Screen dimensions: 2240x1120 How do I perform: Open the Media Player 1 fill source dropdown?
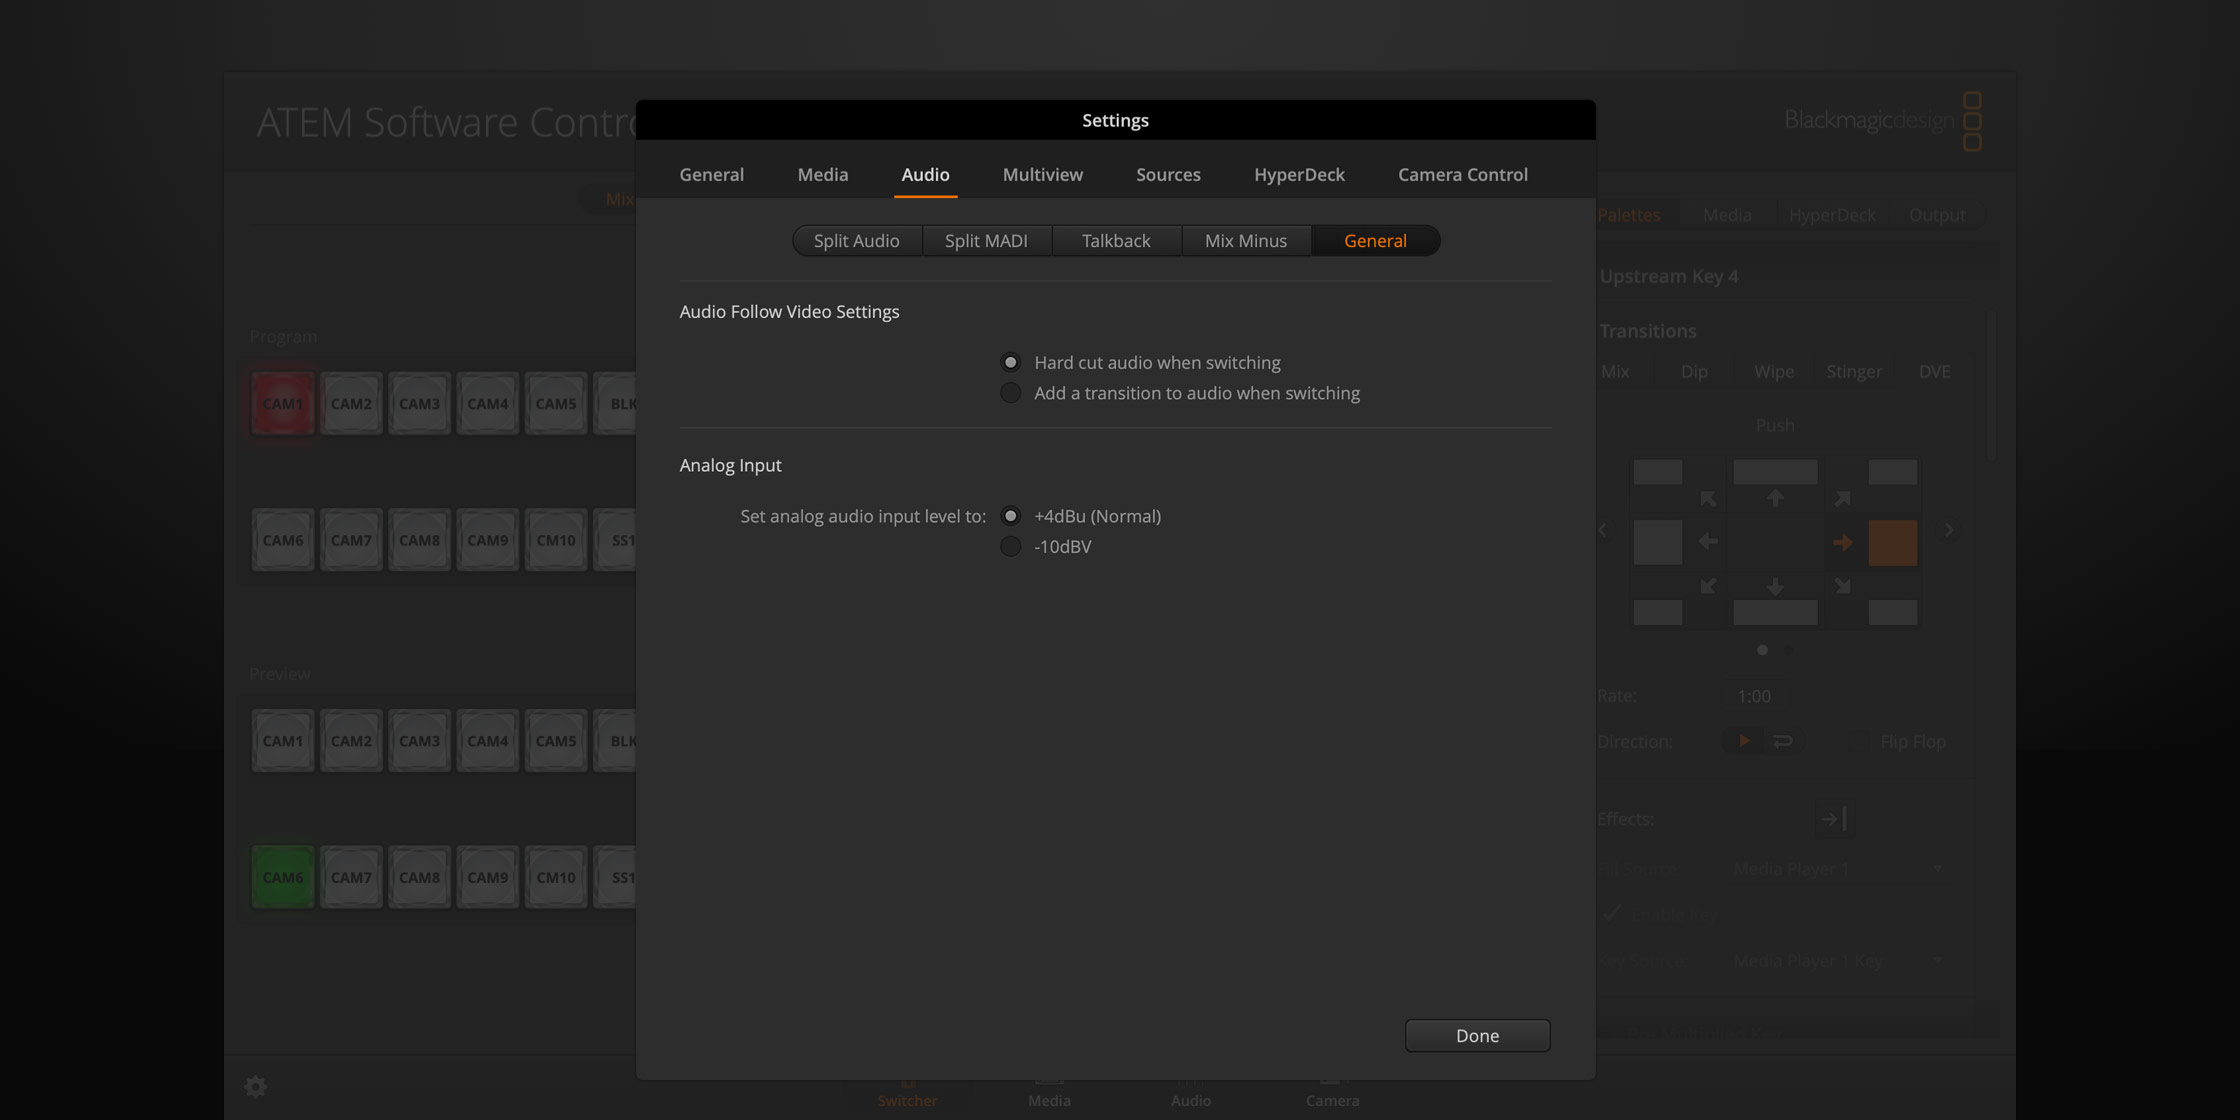[x=1838, y=868]
